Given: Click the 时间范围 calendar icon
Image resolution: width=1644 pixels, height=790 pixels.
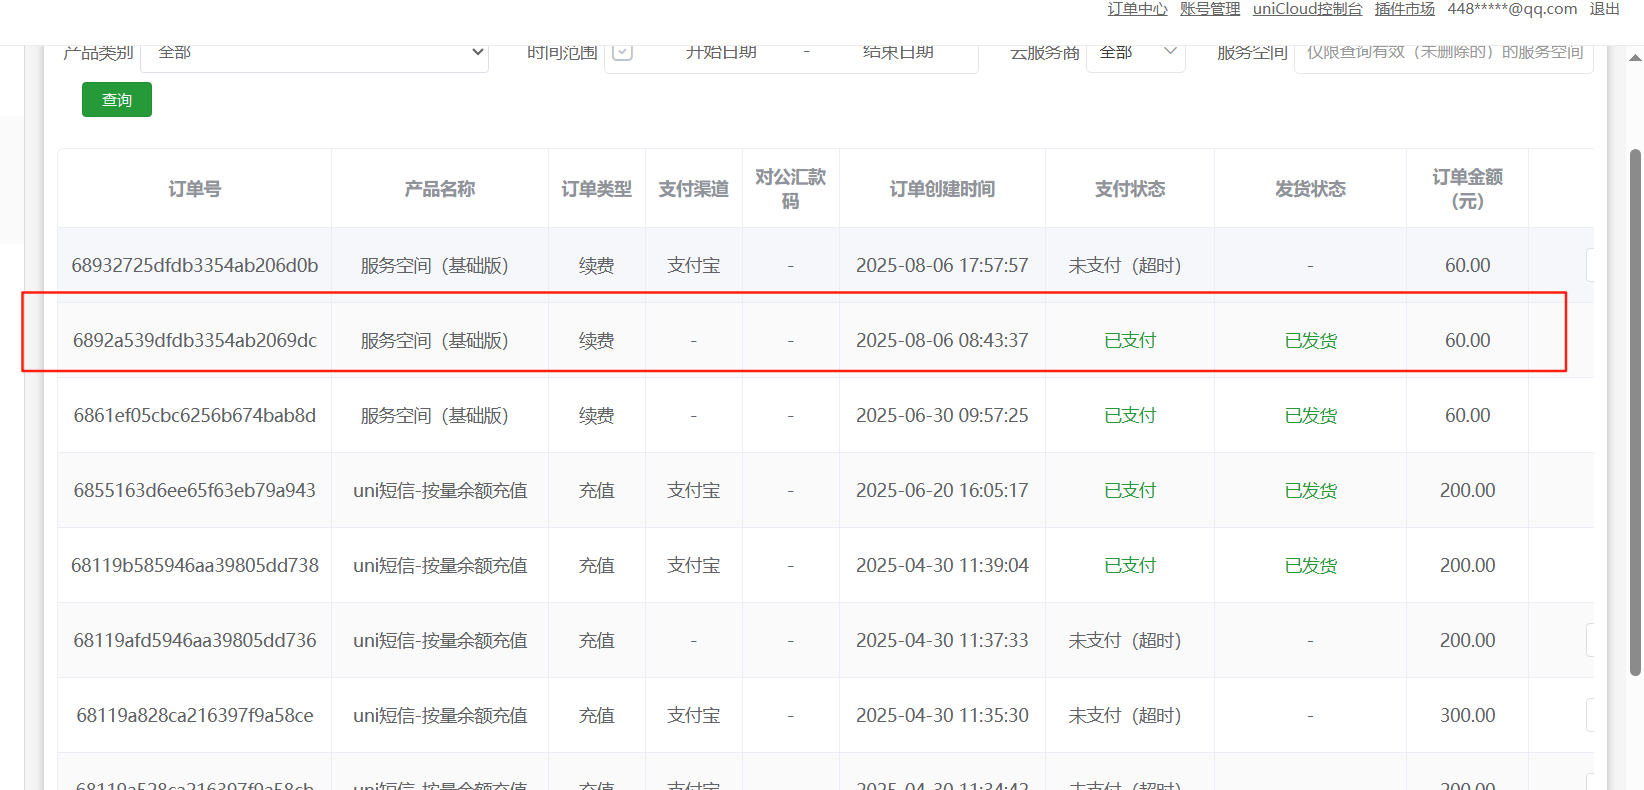Looking at the screenshot, I should 622,52.
